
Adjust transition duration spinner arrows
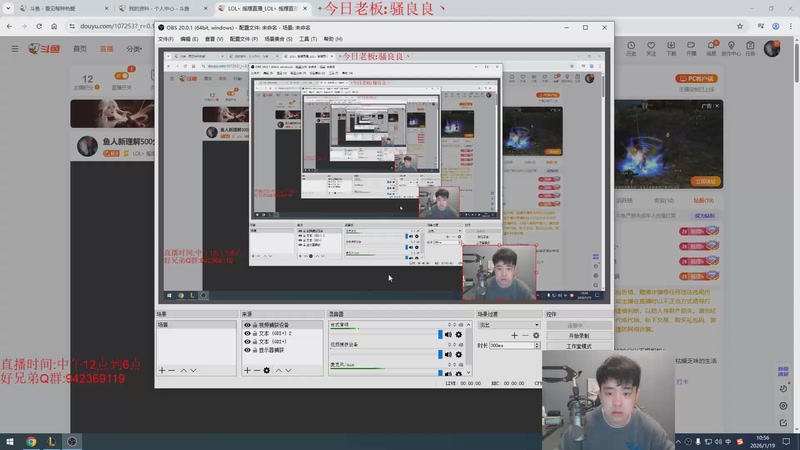(x=537, y=345)
